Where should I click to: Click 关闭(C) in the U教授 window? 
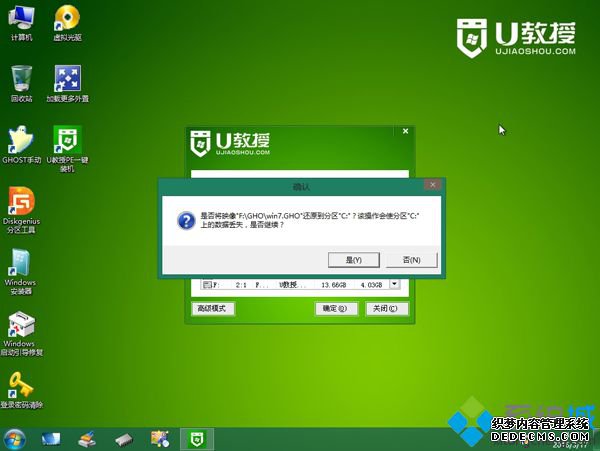(386, 308)
